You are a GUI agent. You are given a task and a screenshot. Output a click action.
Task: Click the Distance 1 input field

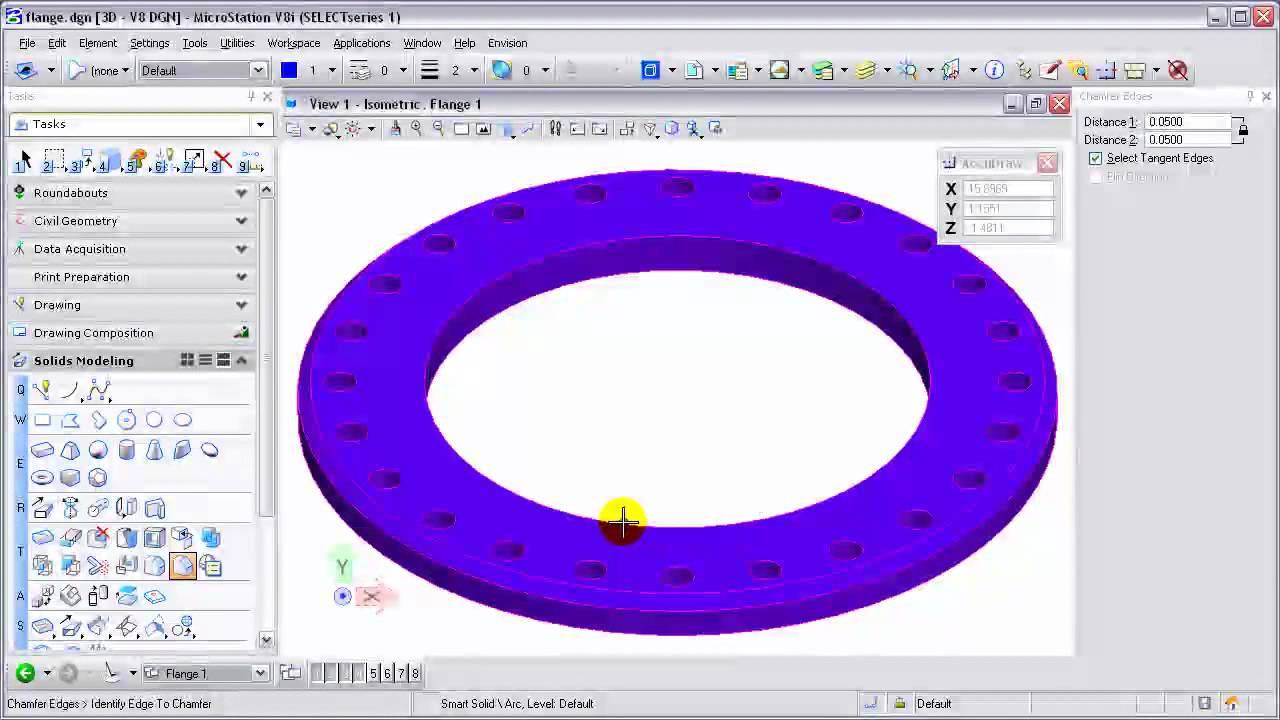[1188, 122]
